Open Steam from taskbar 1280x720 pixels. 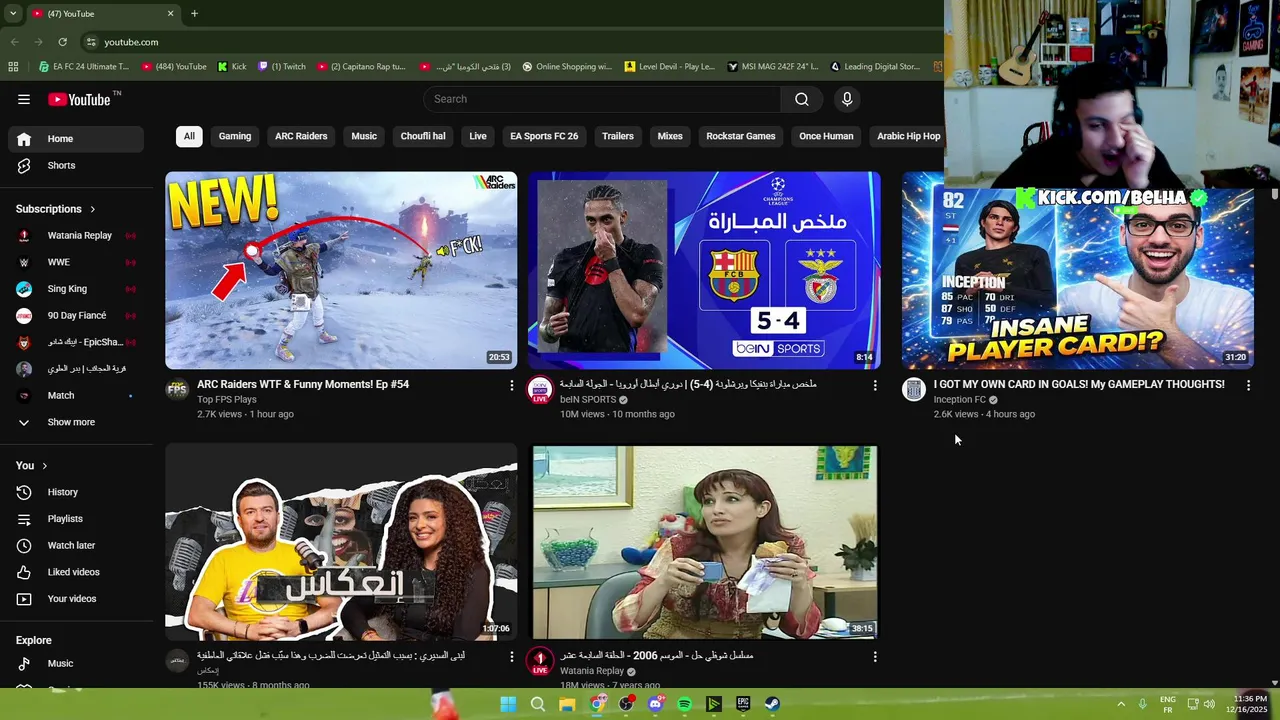(x=772, y=704)
